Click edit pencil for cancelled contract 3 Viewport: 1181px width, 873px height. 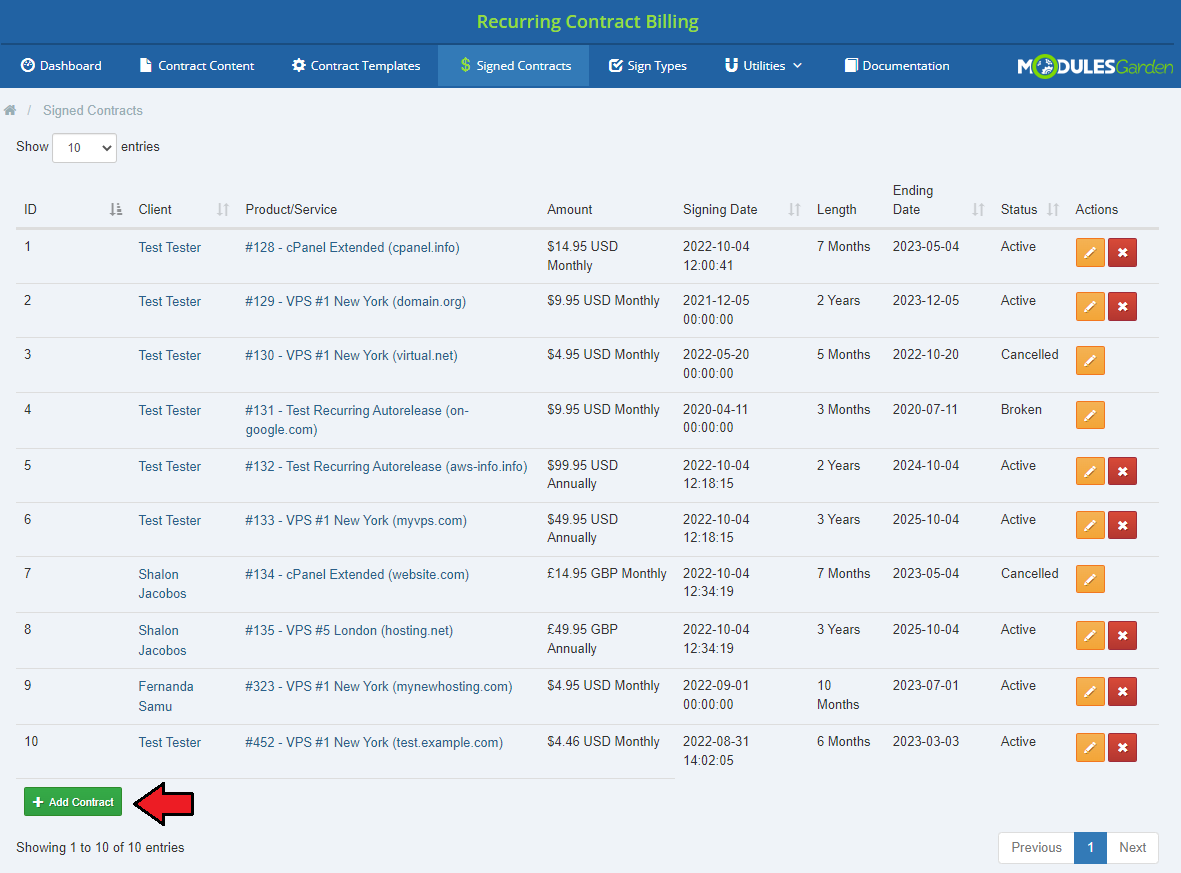pos(1090,361)
